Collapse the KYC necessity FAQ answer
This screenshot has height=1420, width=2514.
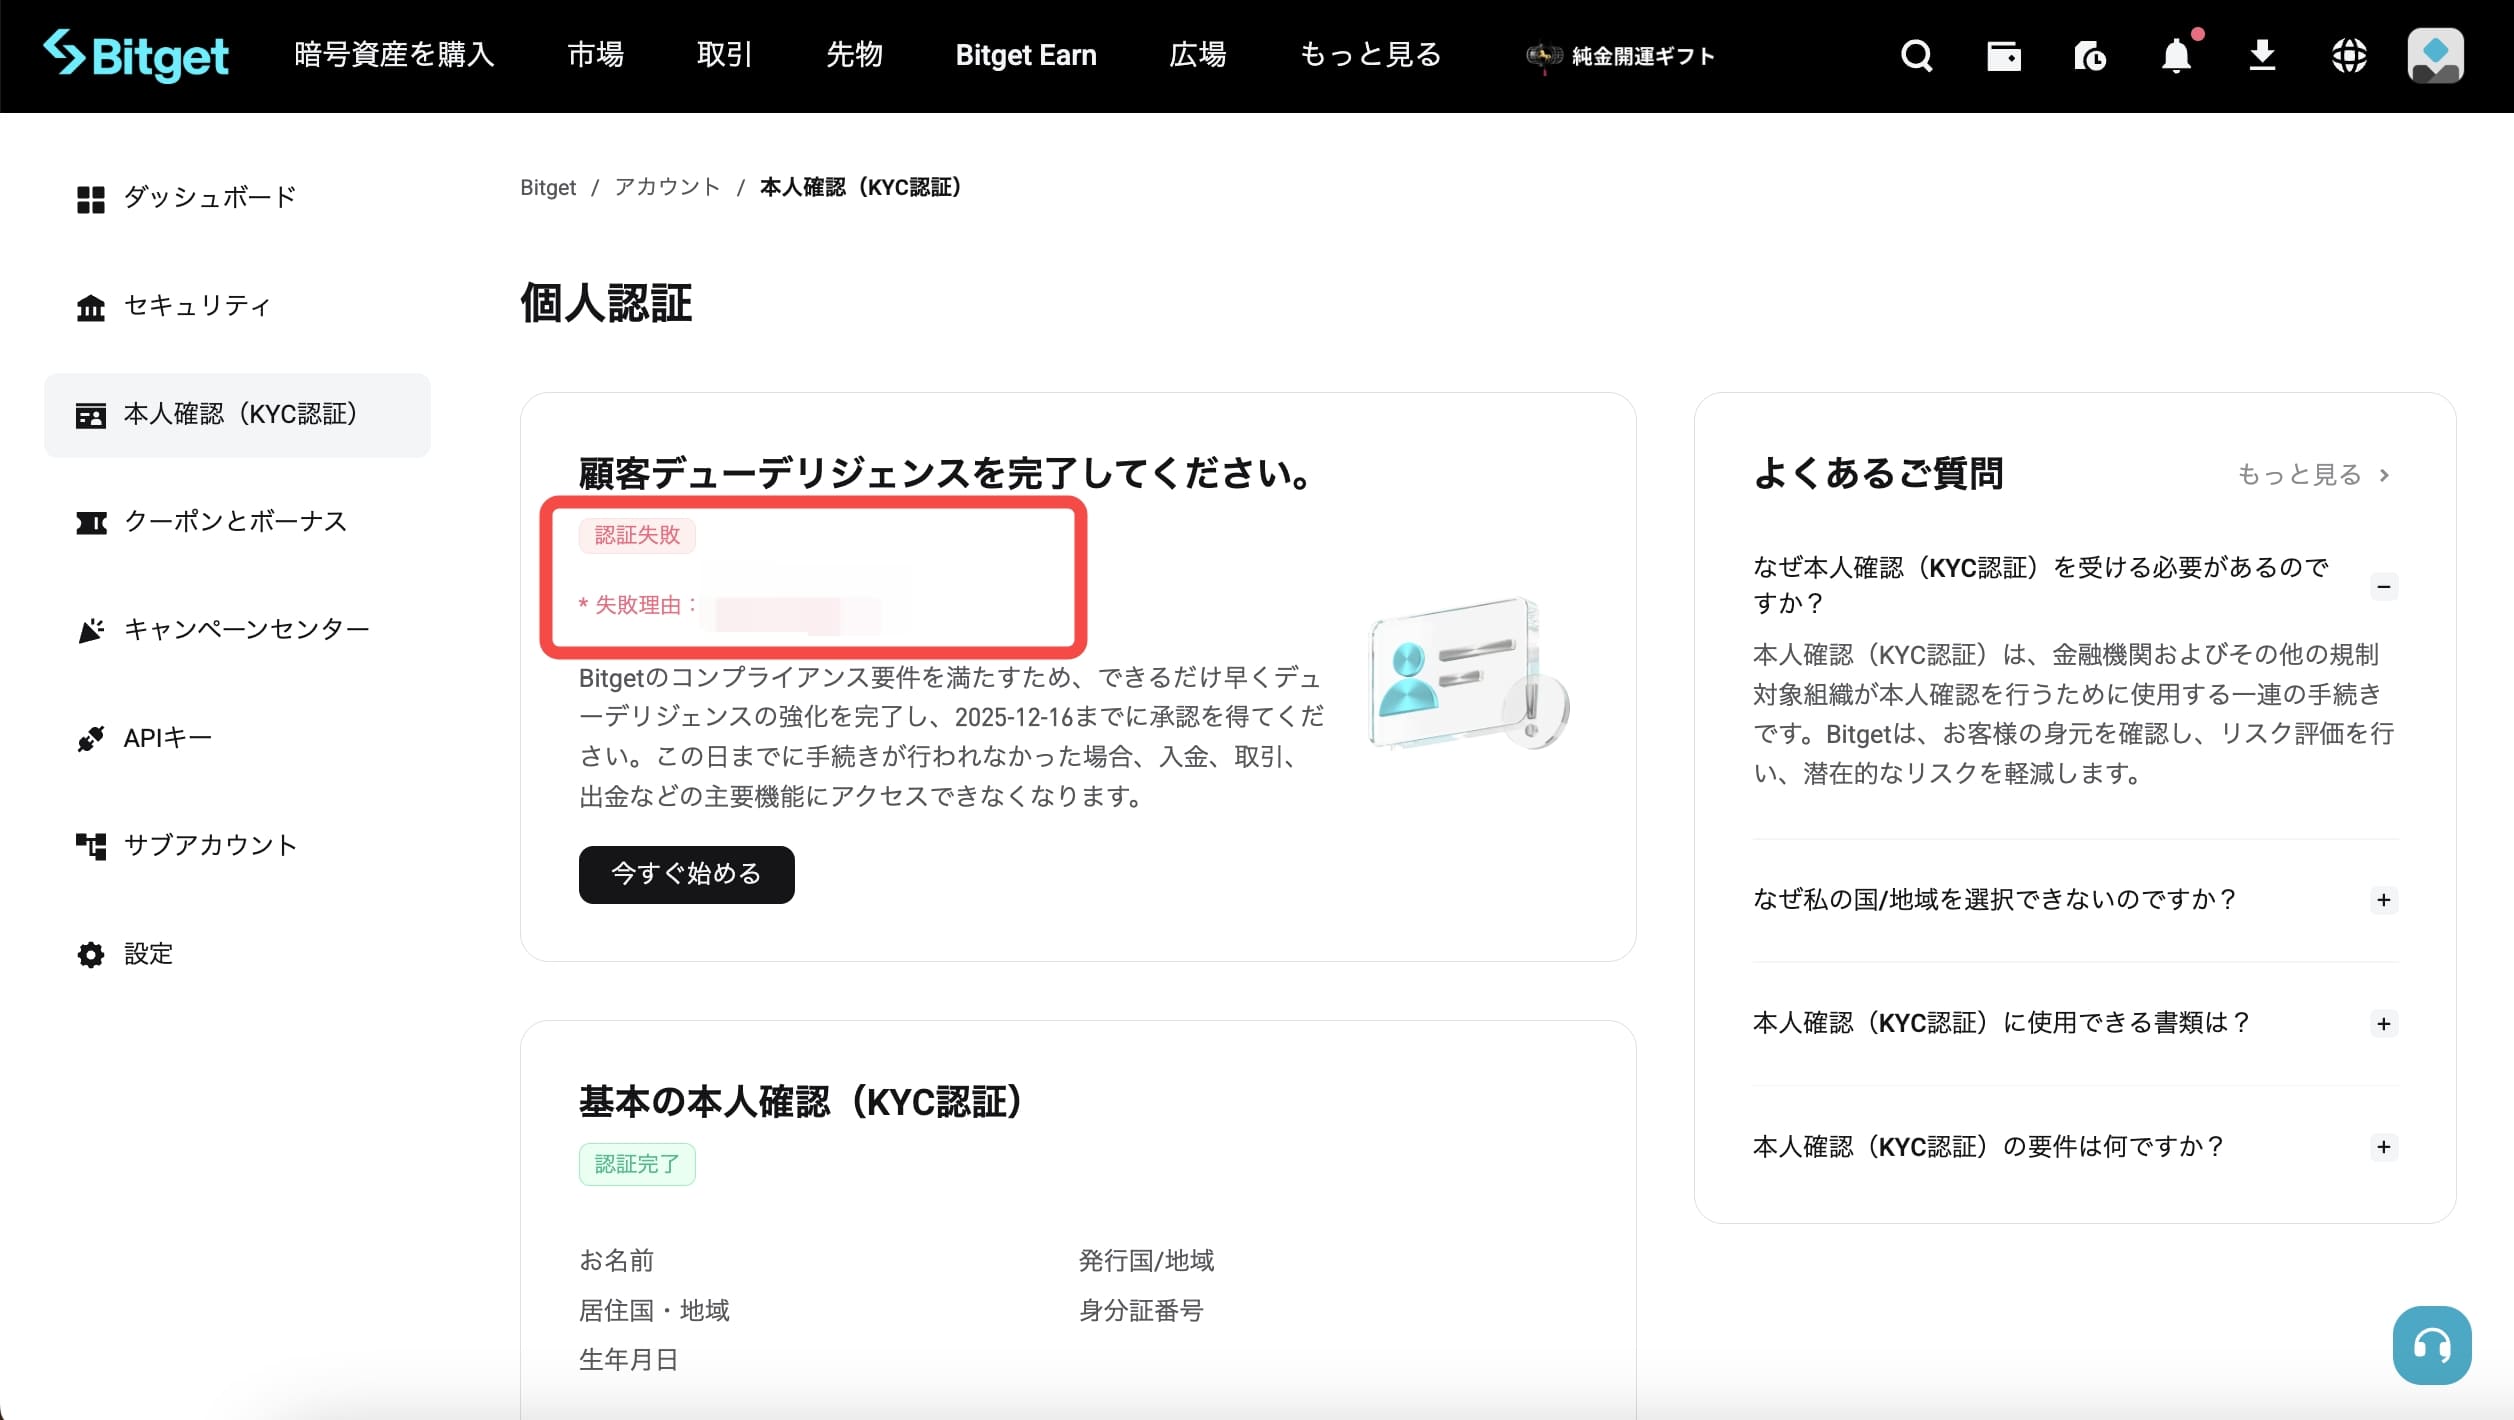[2385, 587]
